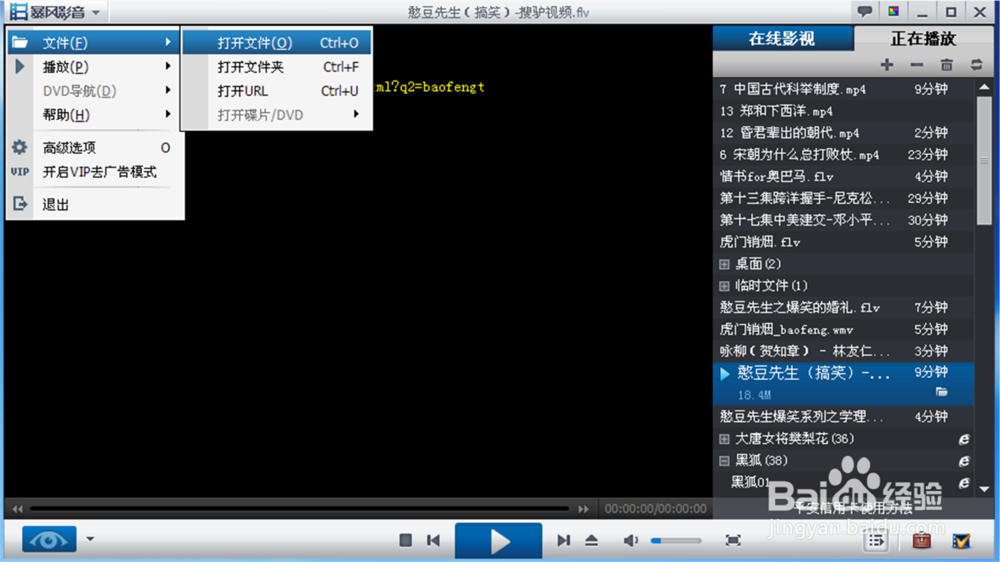Toggle the left-eye mode blue eye button
This screenshot has height=562, width=1000.
pyautogui.click(x=49, y=540)
